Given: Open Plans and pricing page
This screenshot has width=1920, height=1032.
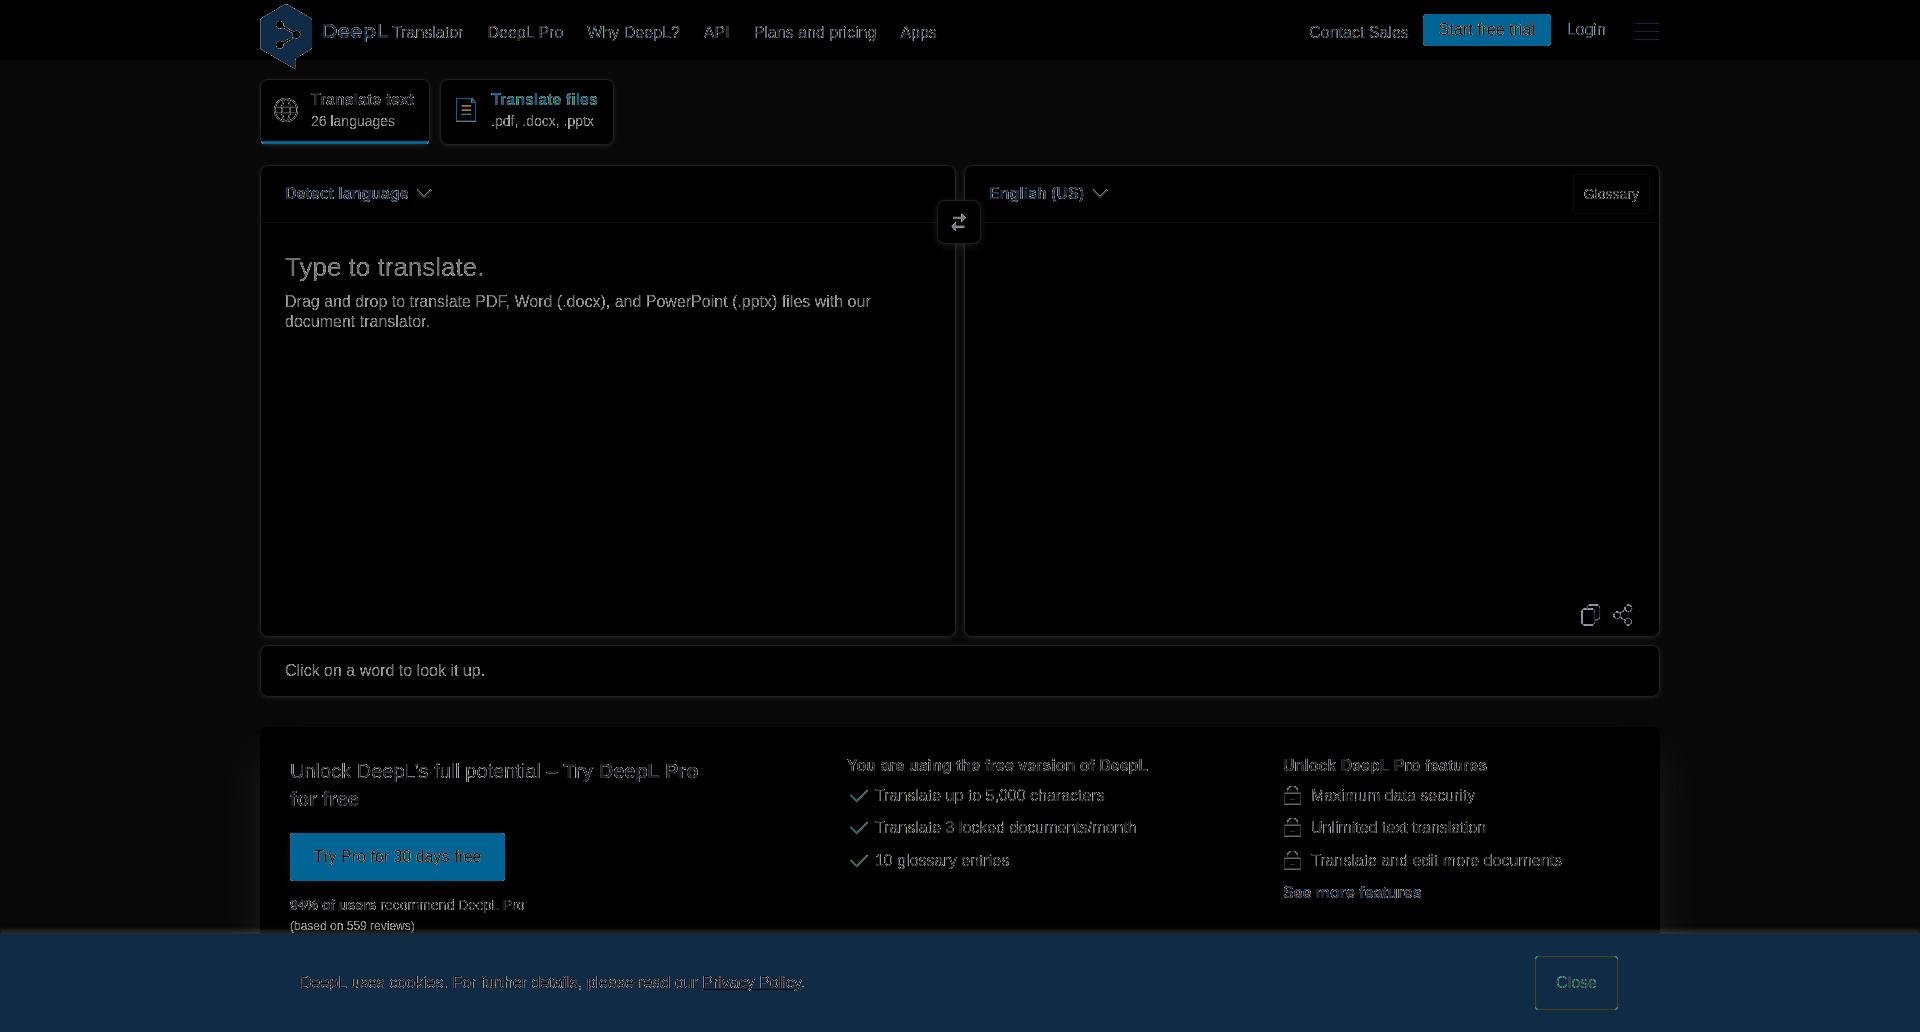Looking at the screenshot, I should (x=815, y=32).
